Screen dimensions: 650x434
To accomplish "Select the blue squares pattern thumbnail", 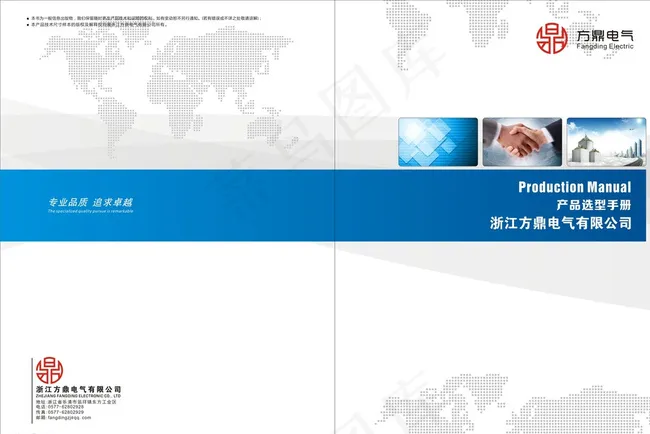I will [x=438, y=142].
